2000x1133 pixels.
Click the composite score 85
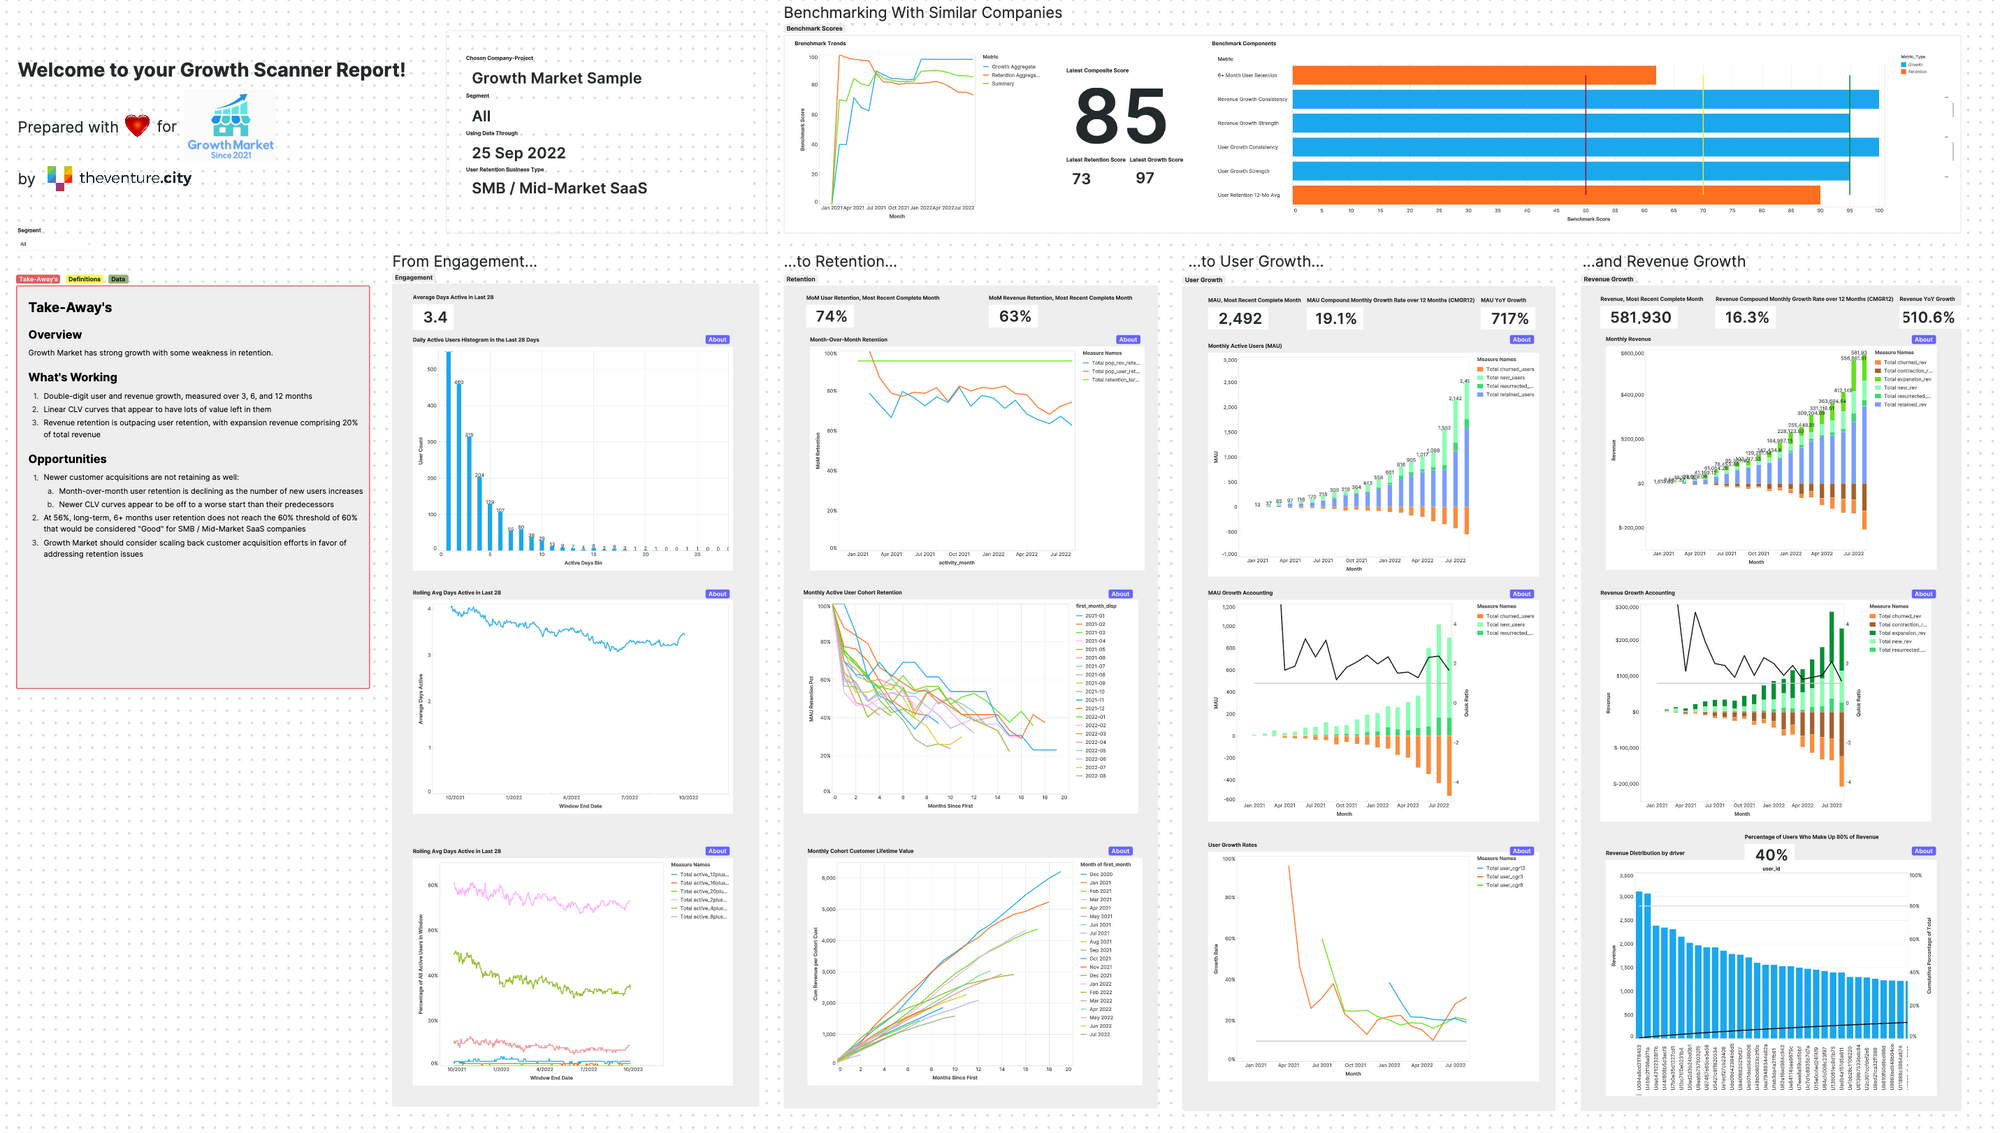(1120, 117)
